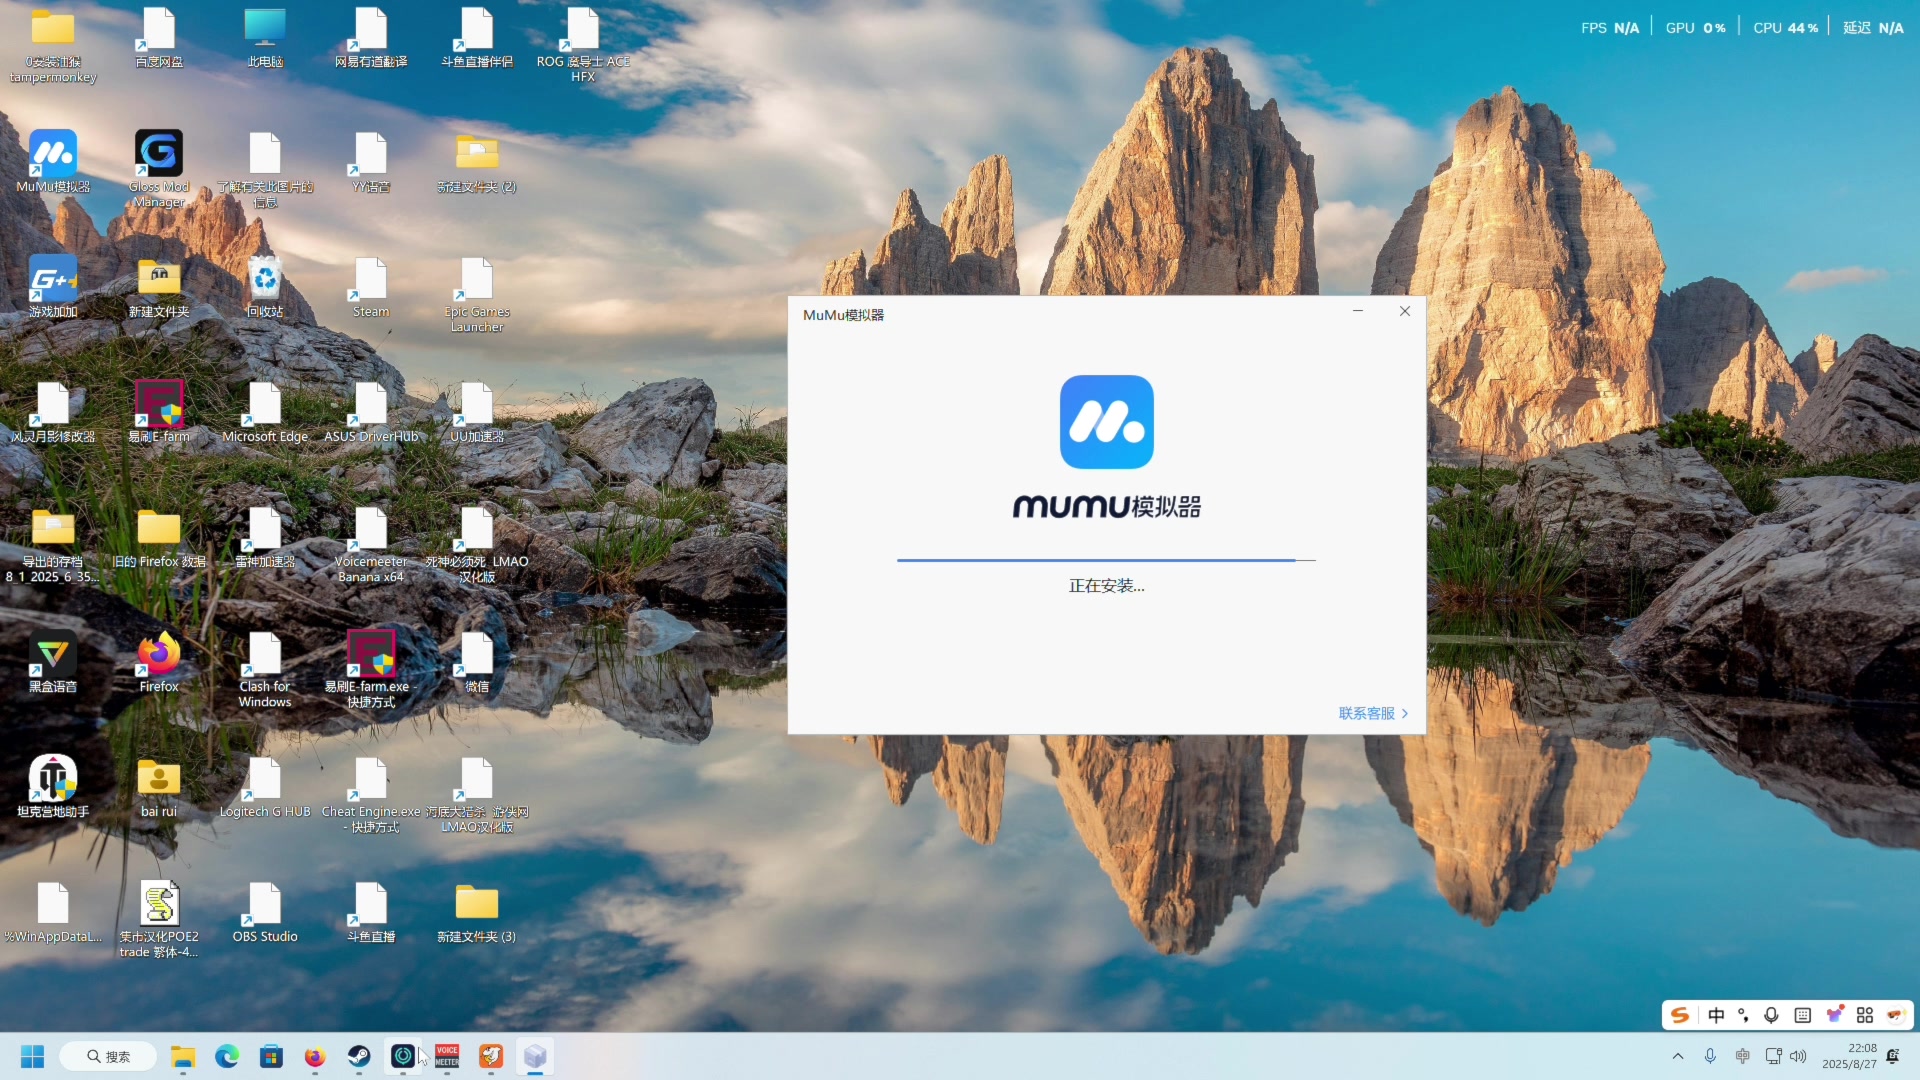Click the Sogou S logo
Viewport: 1920px width, 1080px height.
coord(1680,1015)
